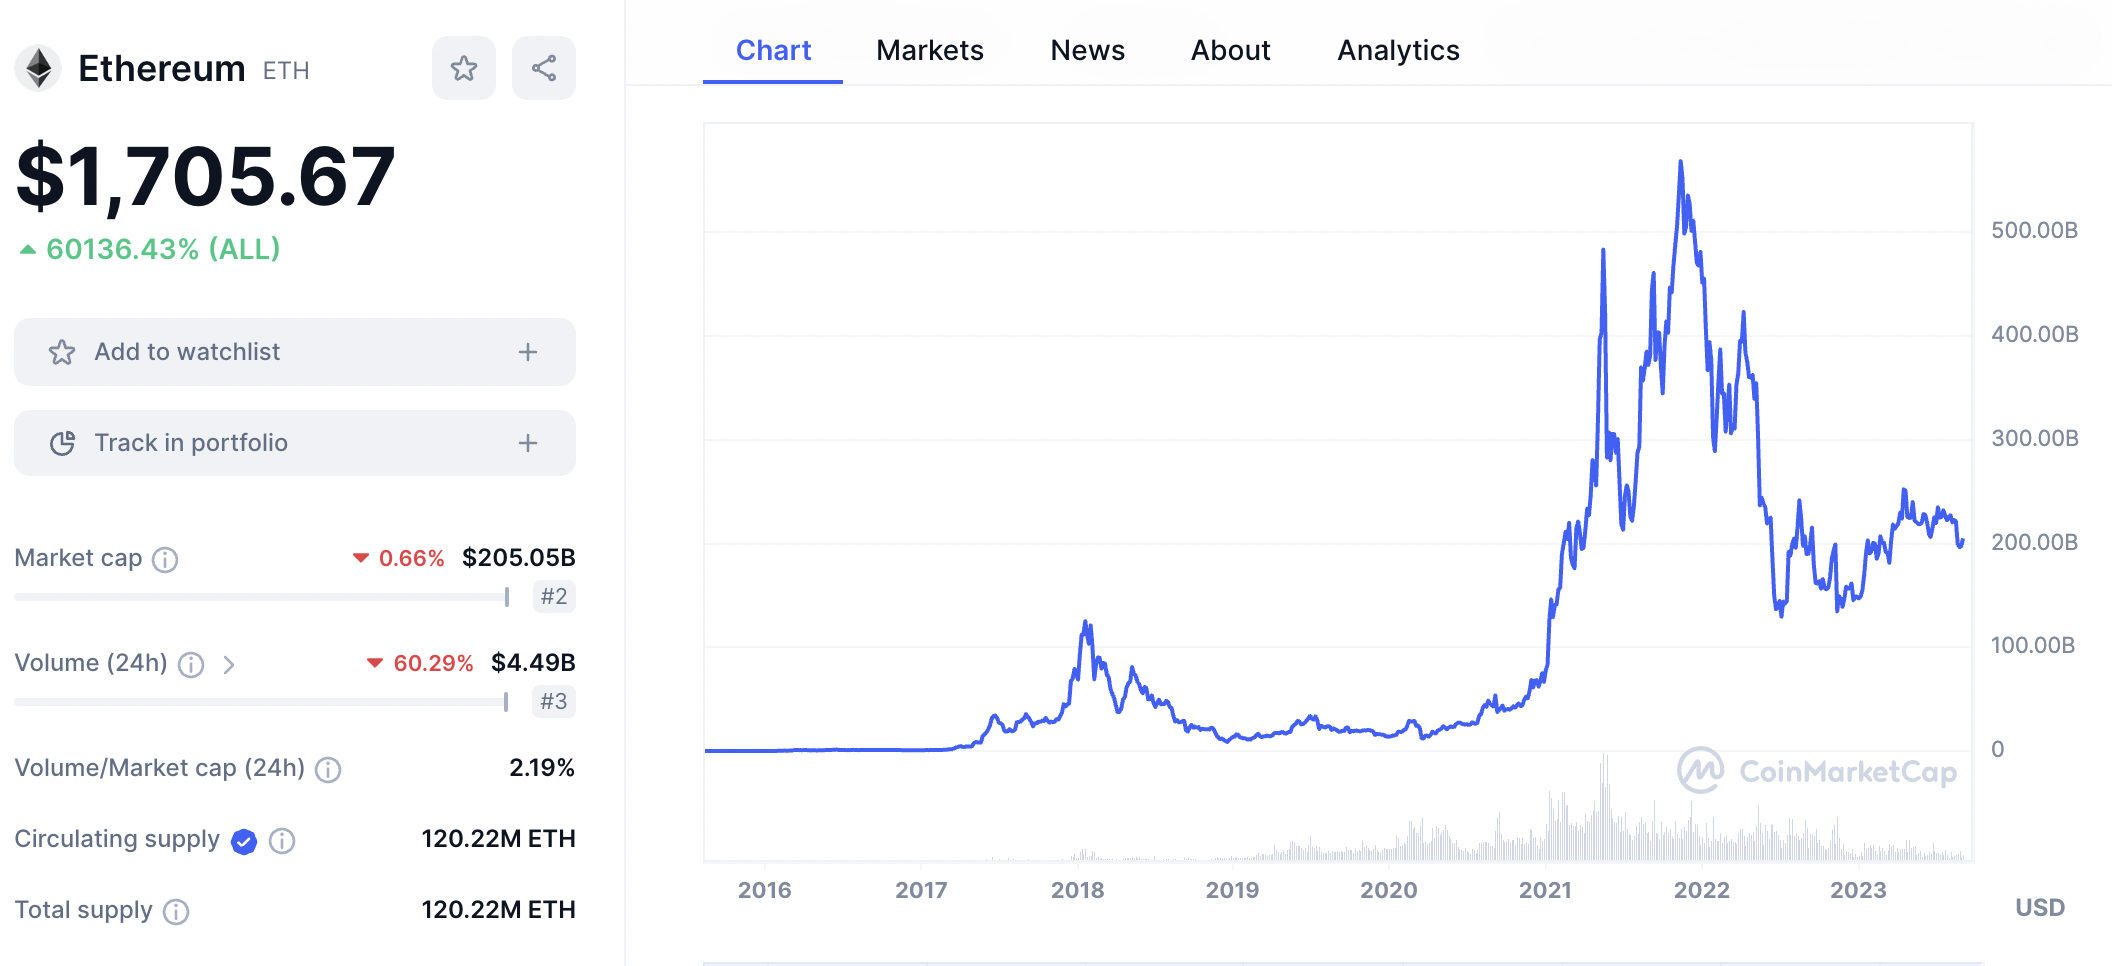Click the 2018 peak on the chart
This screenshot has height=966, width=2112.
pos(1086,624)
